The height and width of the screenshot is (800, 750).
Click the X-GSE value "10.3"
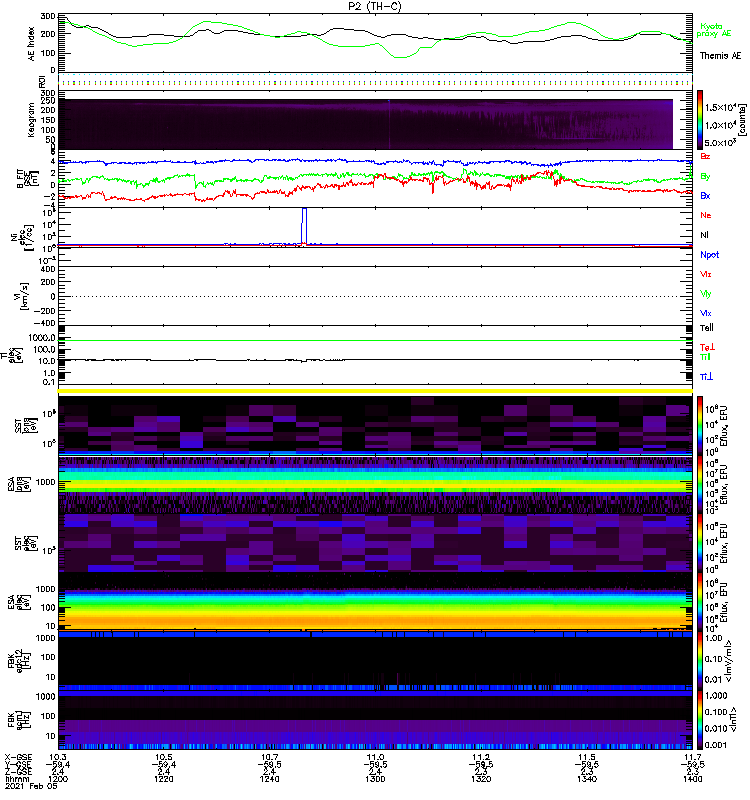point(58,757)
